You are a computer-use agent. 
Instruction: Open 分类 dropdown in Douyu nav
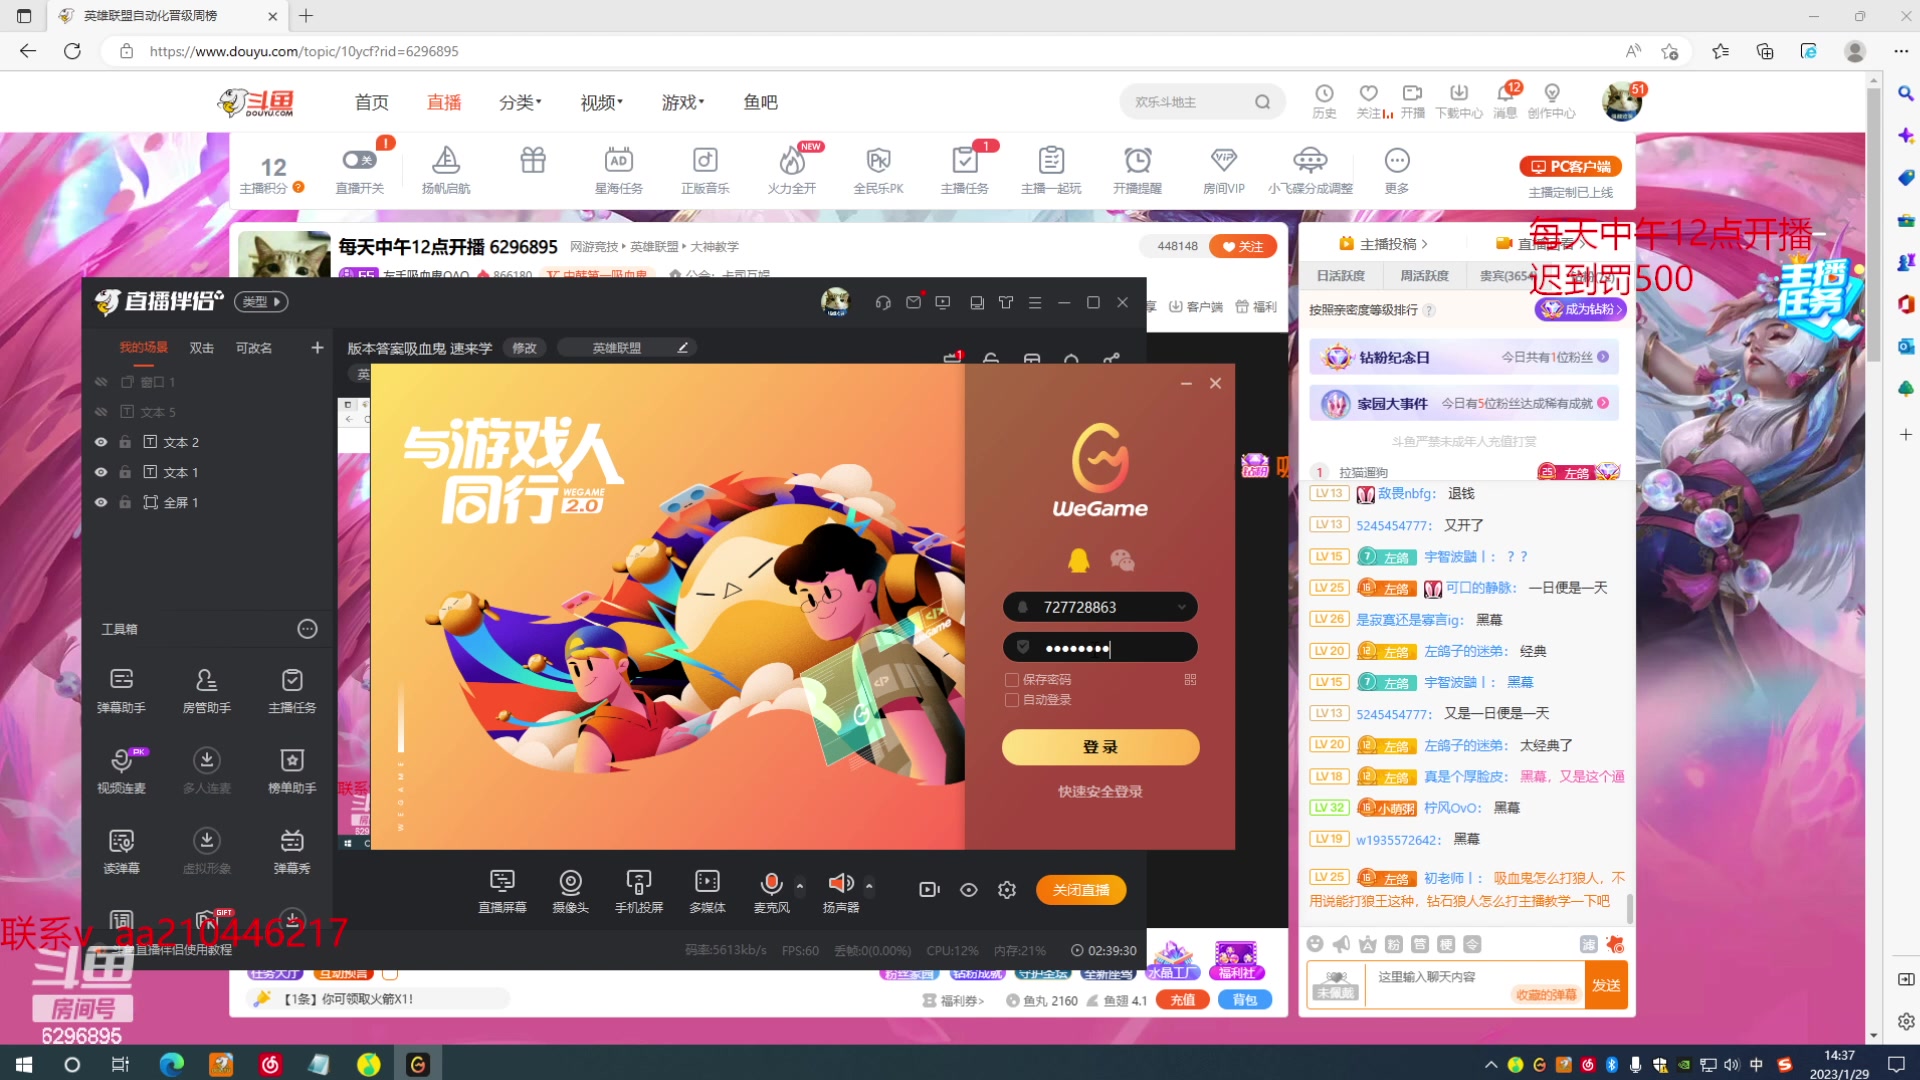click(x=520, y=102)
